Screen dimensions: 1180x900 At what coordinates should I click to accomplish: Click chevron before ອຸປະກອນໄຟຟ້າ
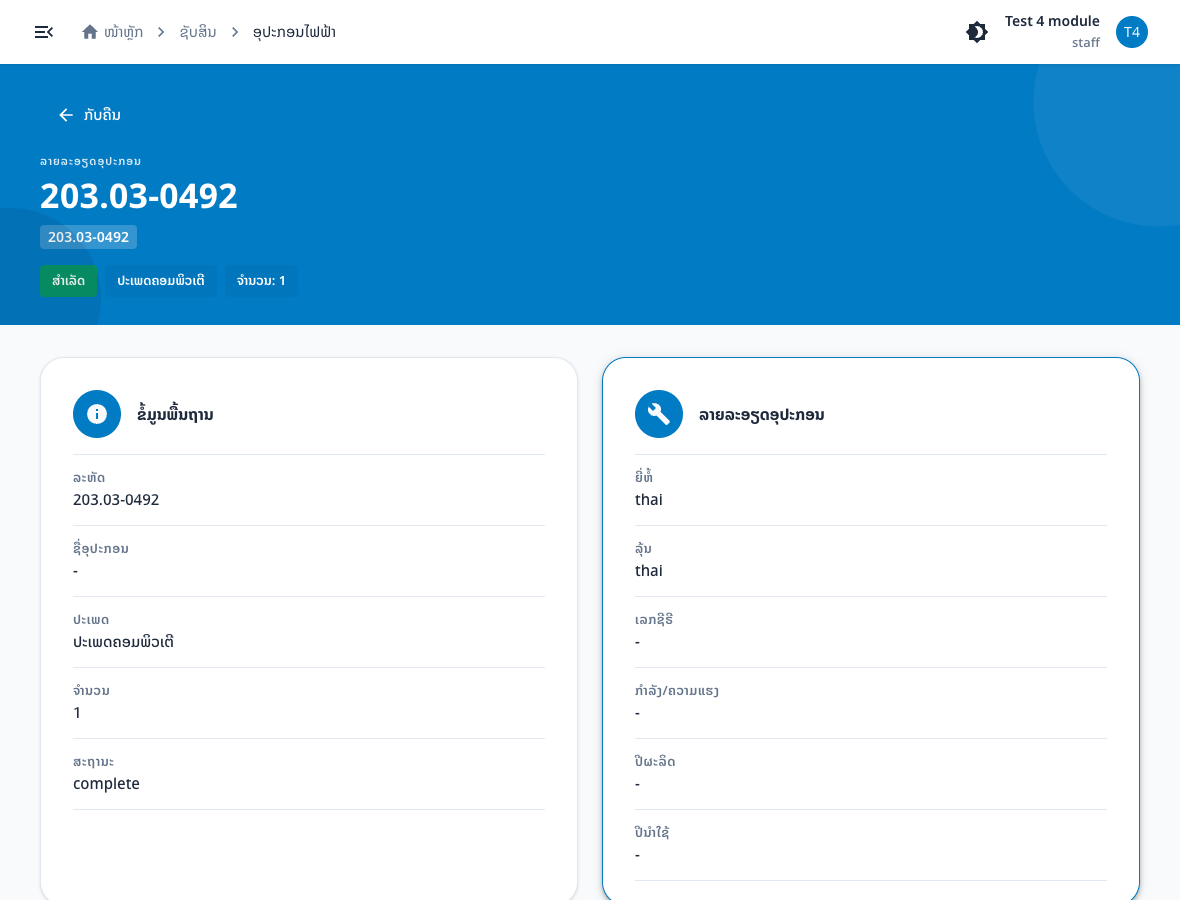pyautogui.click(x=235, y=32)
